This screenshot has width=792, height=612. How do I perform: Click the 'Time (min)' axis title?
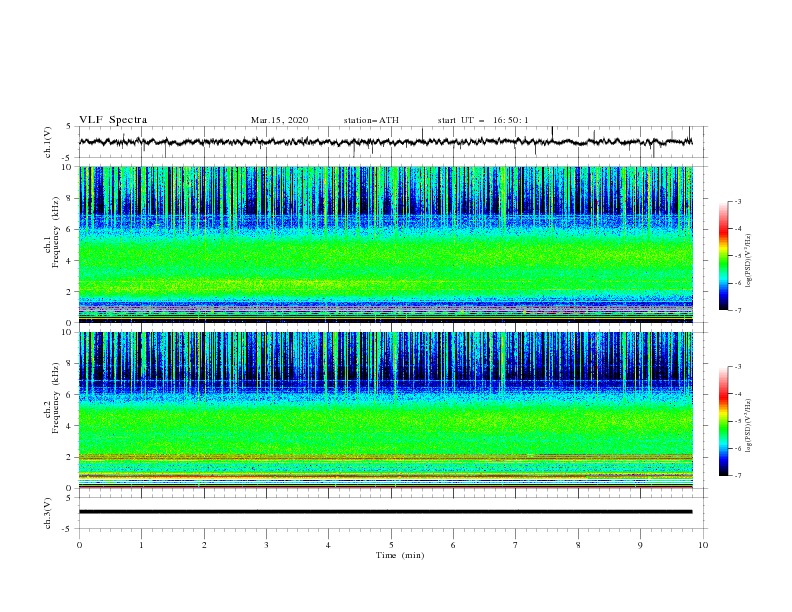(400, 555)
